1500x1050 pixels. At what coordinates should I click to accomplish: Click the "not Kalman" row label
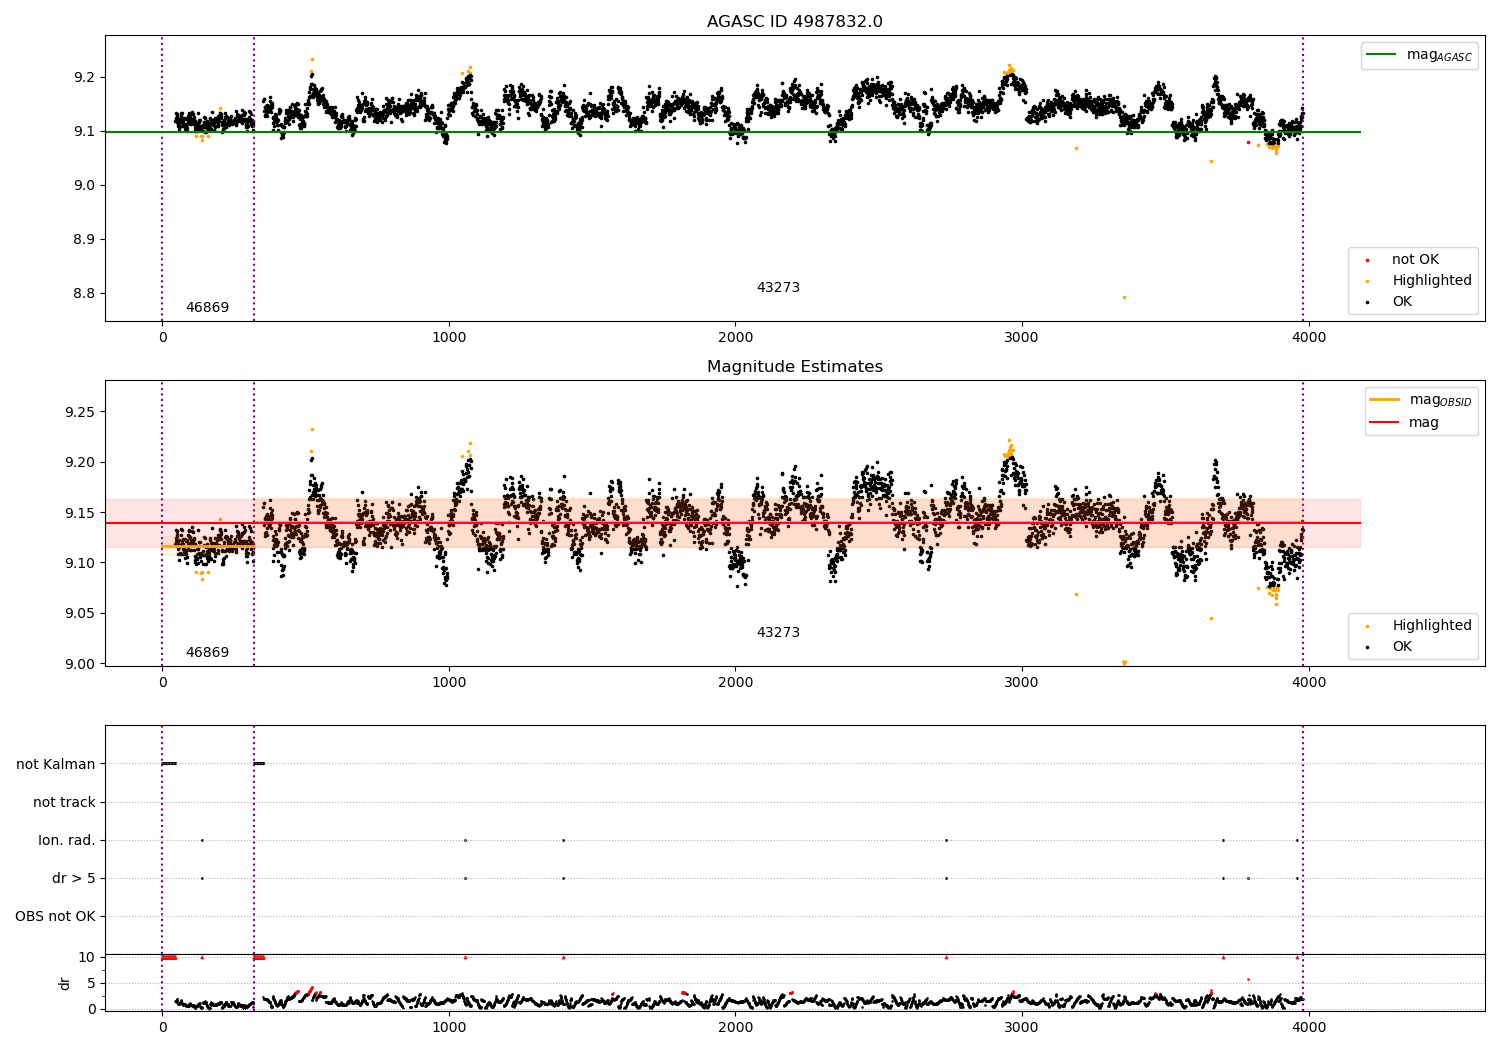(x=56, y=764)
